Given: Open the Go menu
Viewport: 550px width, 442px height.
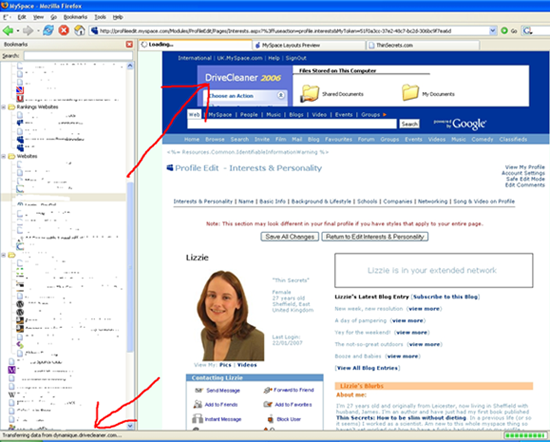Looking at the screenshot, I should point(54,17).
